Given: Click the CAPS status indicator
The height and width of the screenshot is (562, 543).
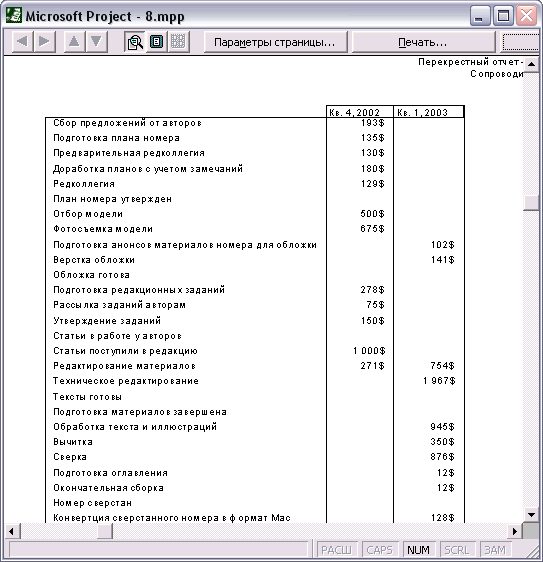Looking at the screenshot, I should click(380, 549).
